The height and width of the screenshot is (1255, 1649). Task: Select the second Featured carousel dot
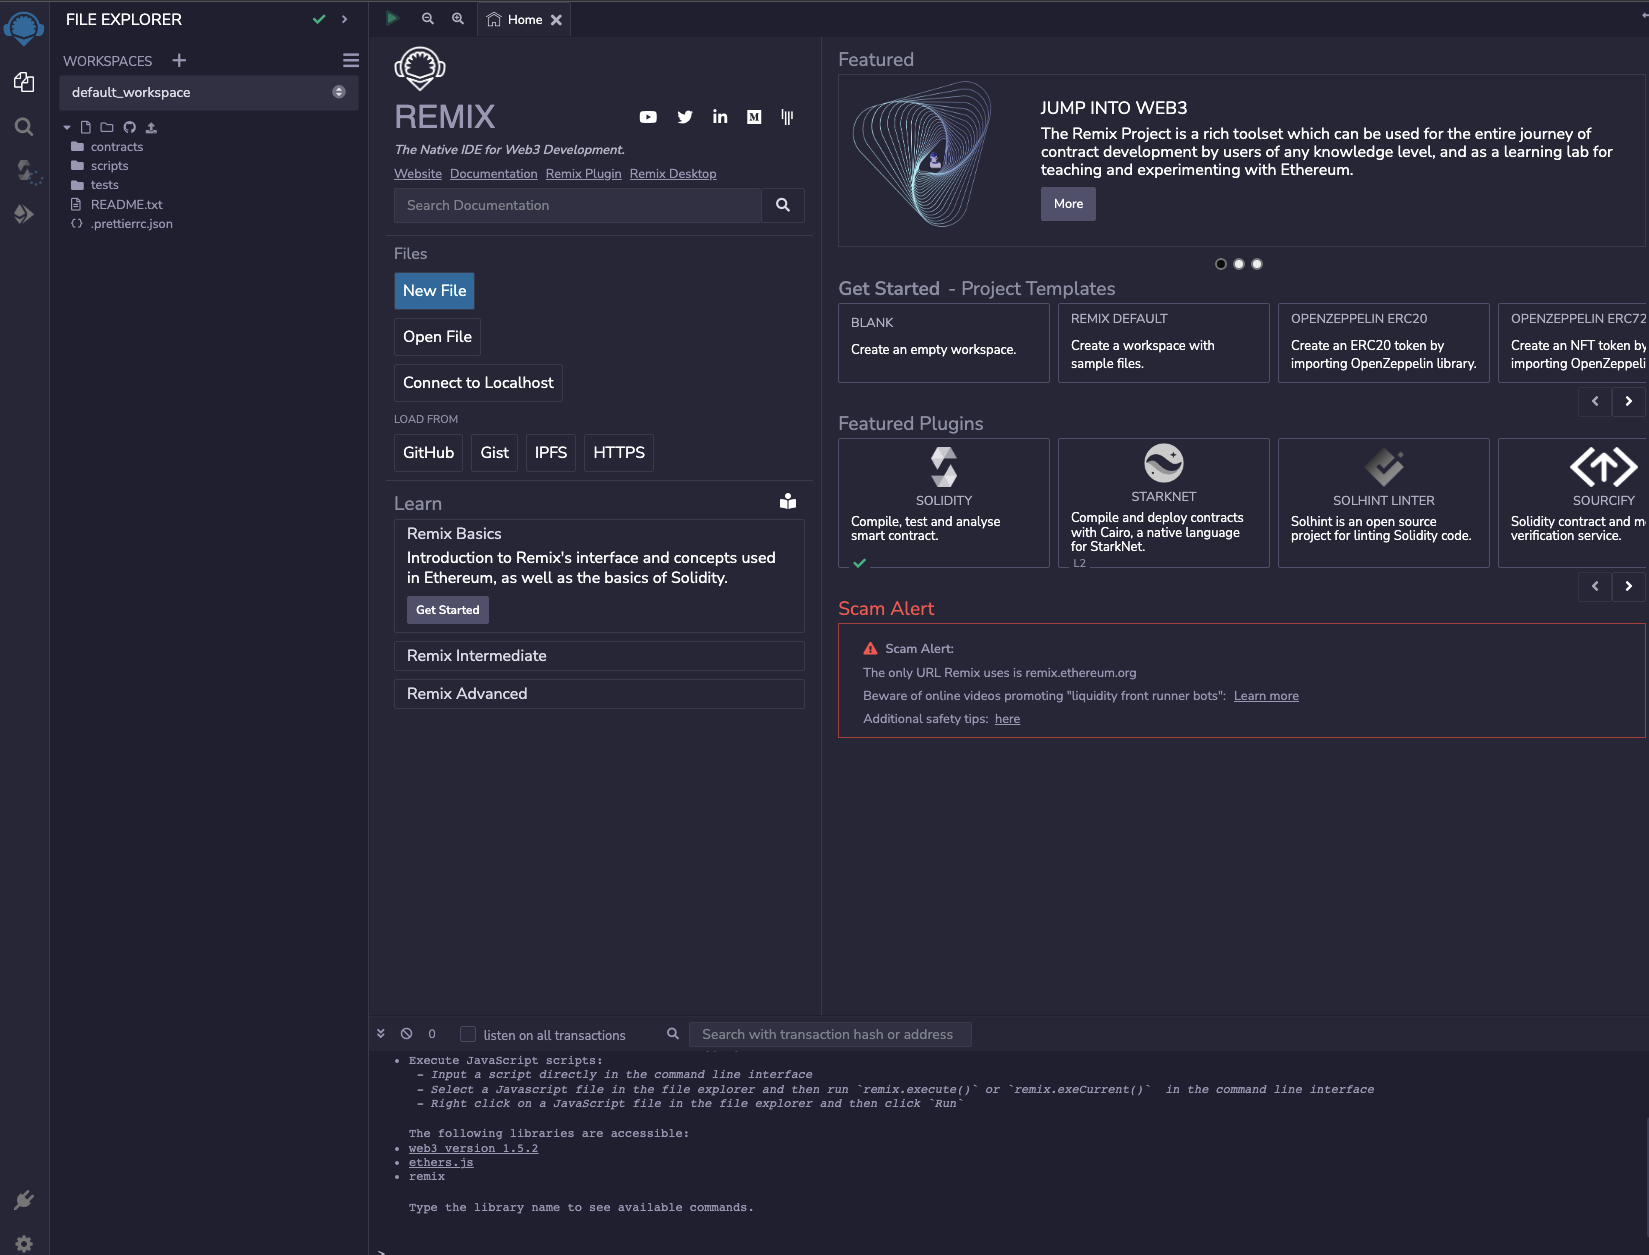[1239, 264]
